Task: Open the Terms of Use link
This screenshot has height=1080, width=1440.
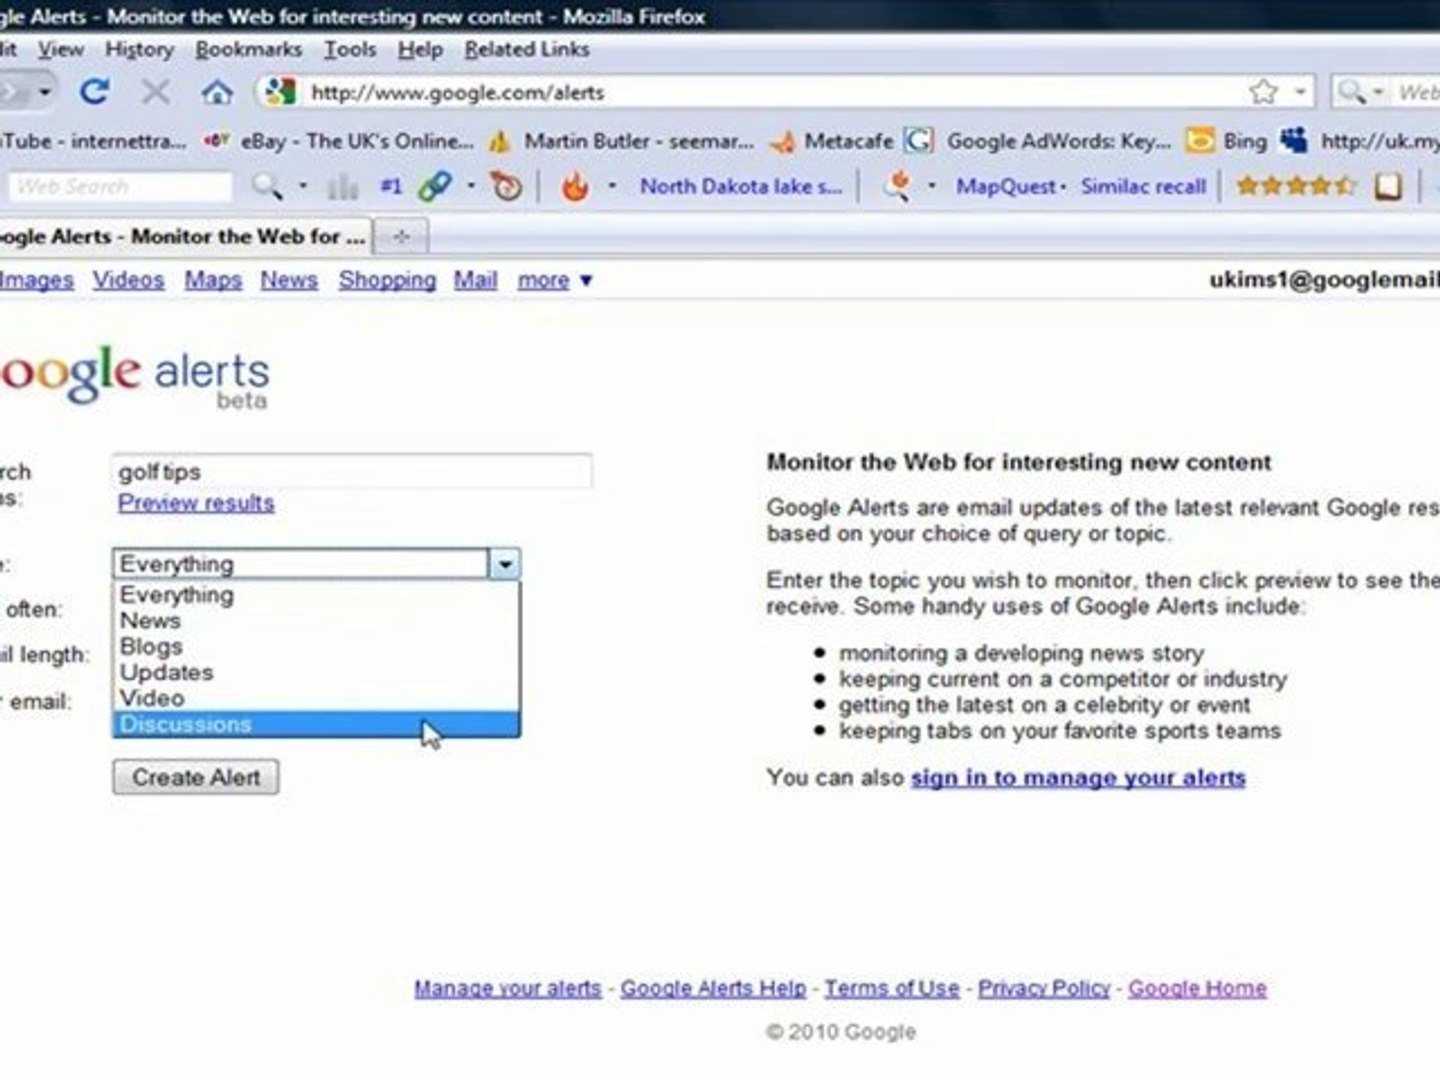Action: [892, 988]
